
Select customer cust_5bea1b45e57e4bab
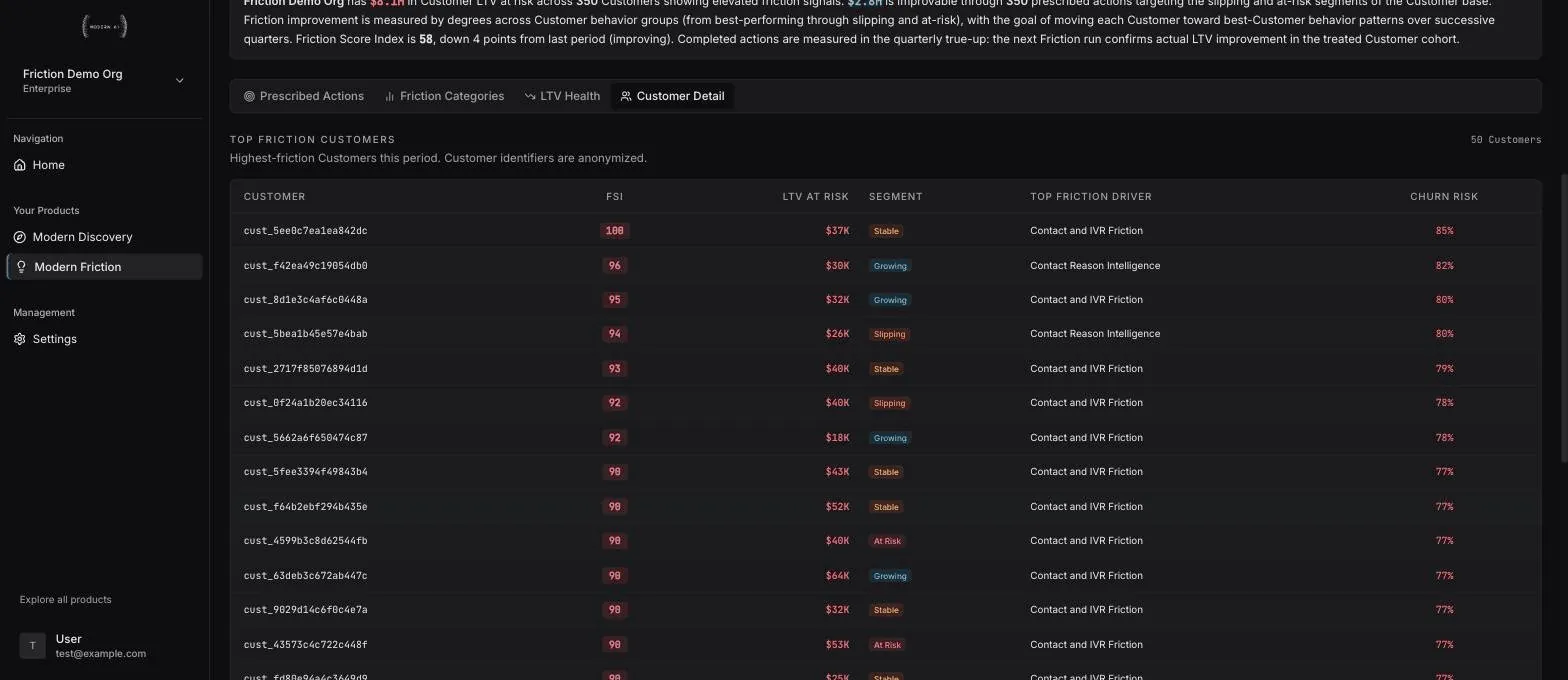click(x=305, y=334)
